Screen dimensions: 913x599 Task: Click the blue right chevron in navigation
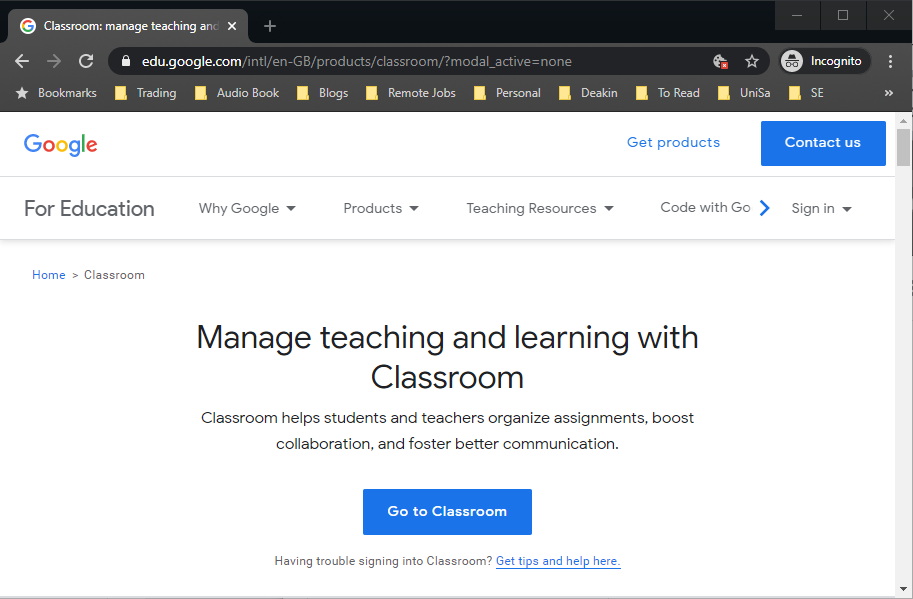point(765,208)
